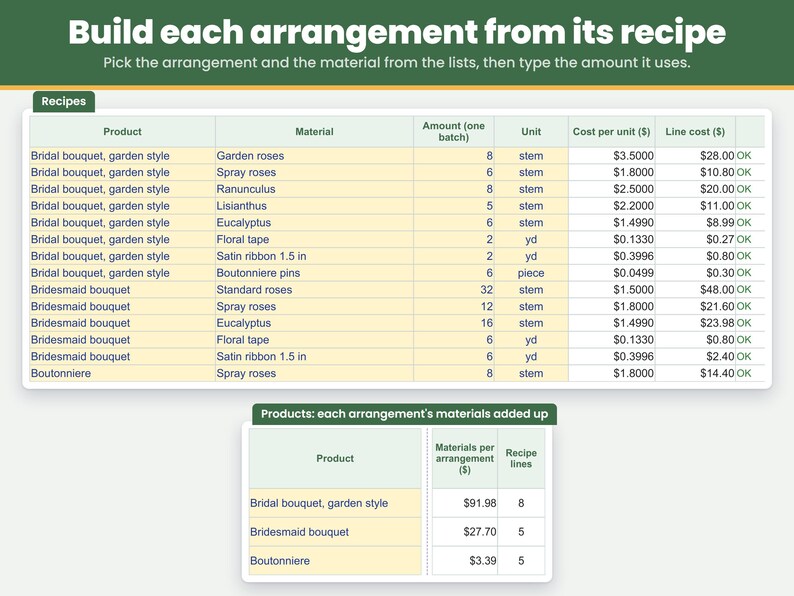The height and width of the screenshot is (596, 794).
Task: Click the Line cost ($) header
Action: (695, 132)
